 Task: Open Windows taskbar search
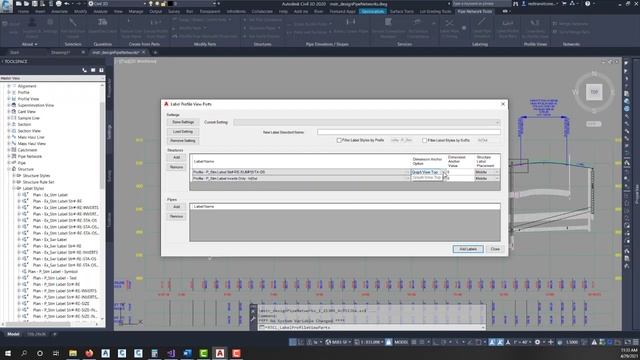click(24, 353)
